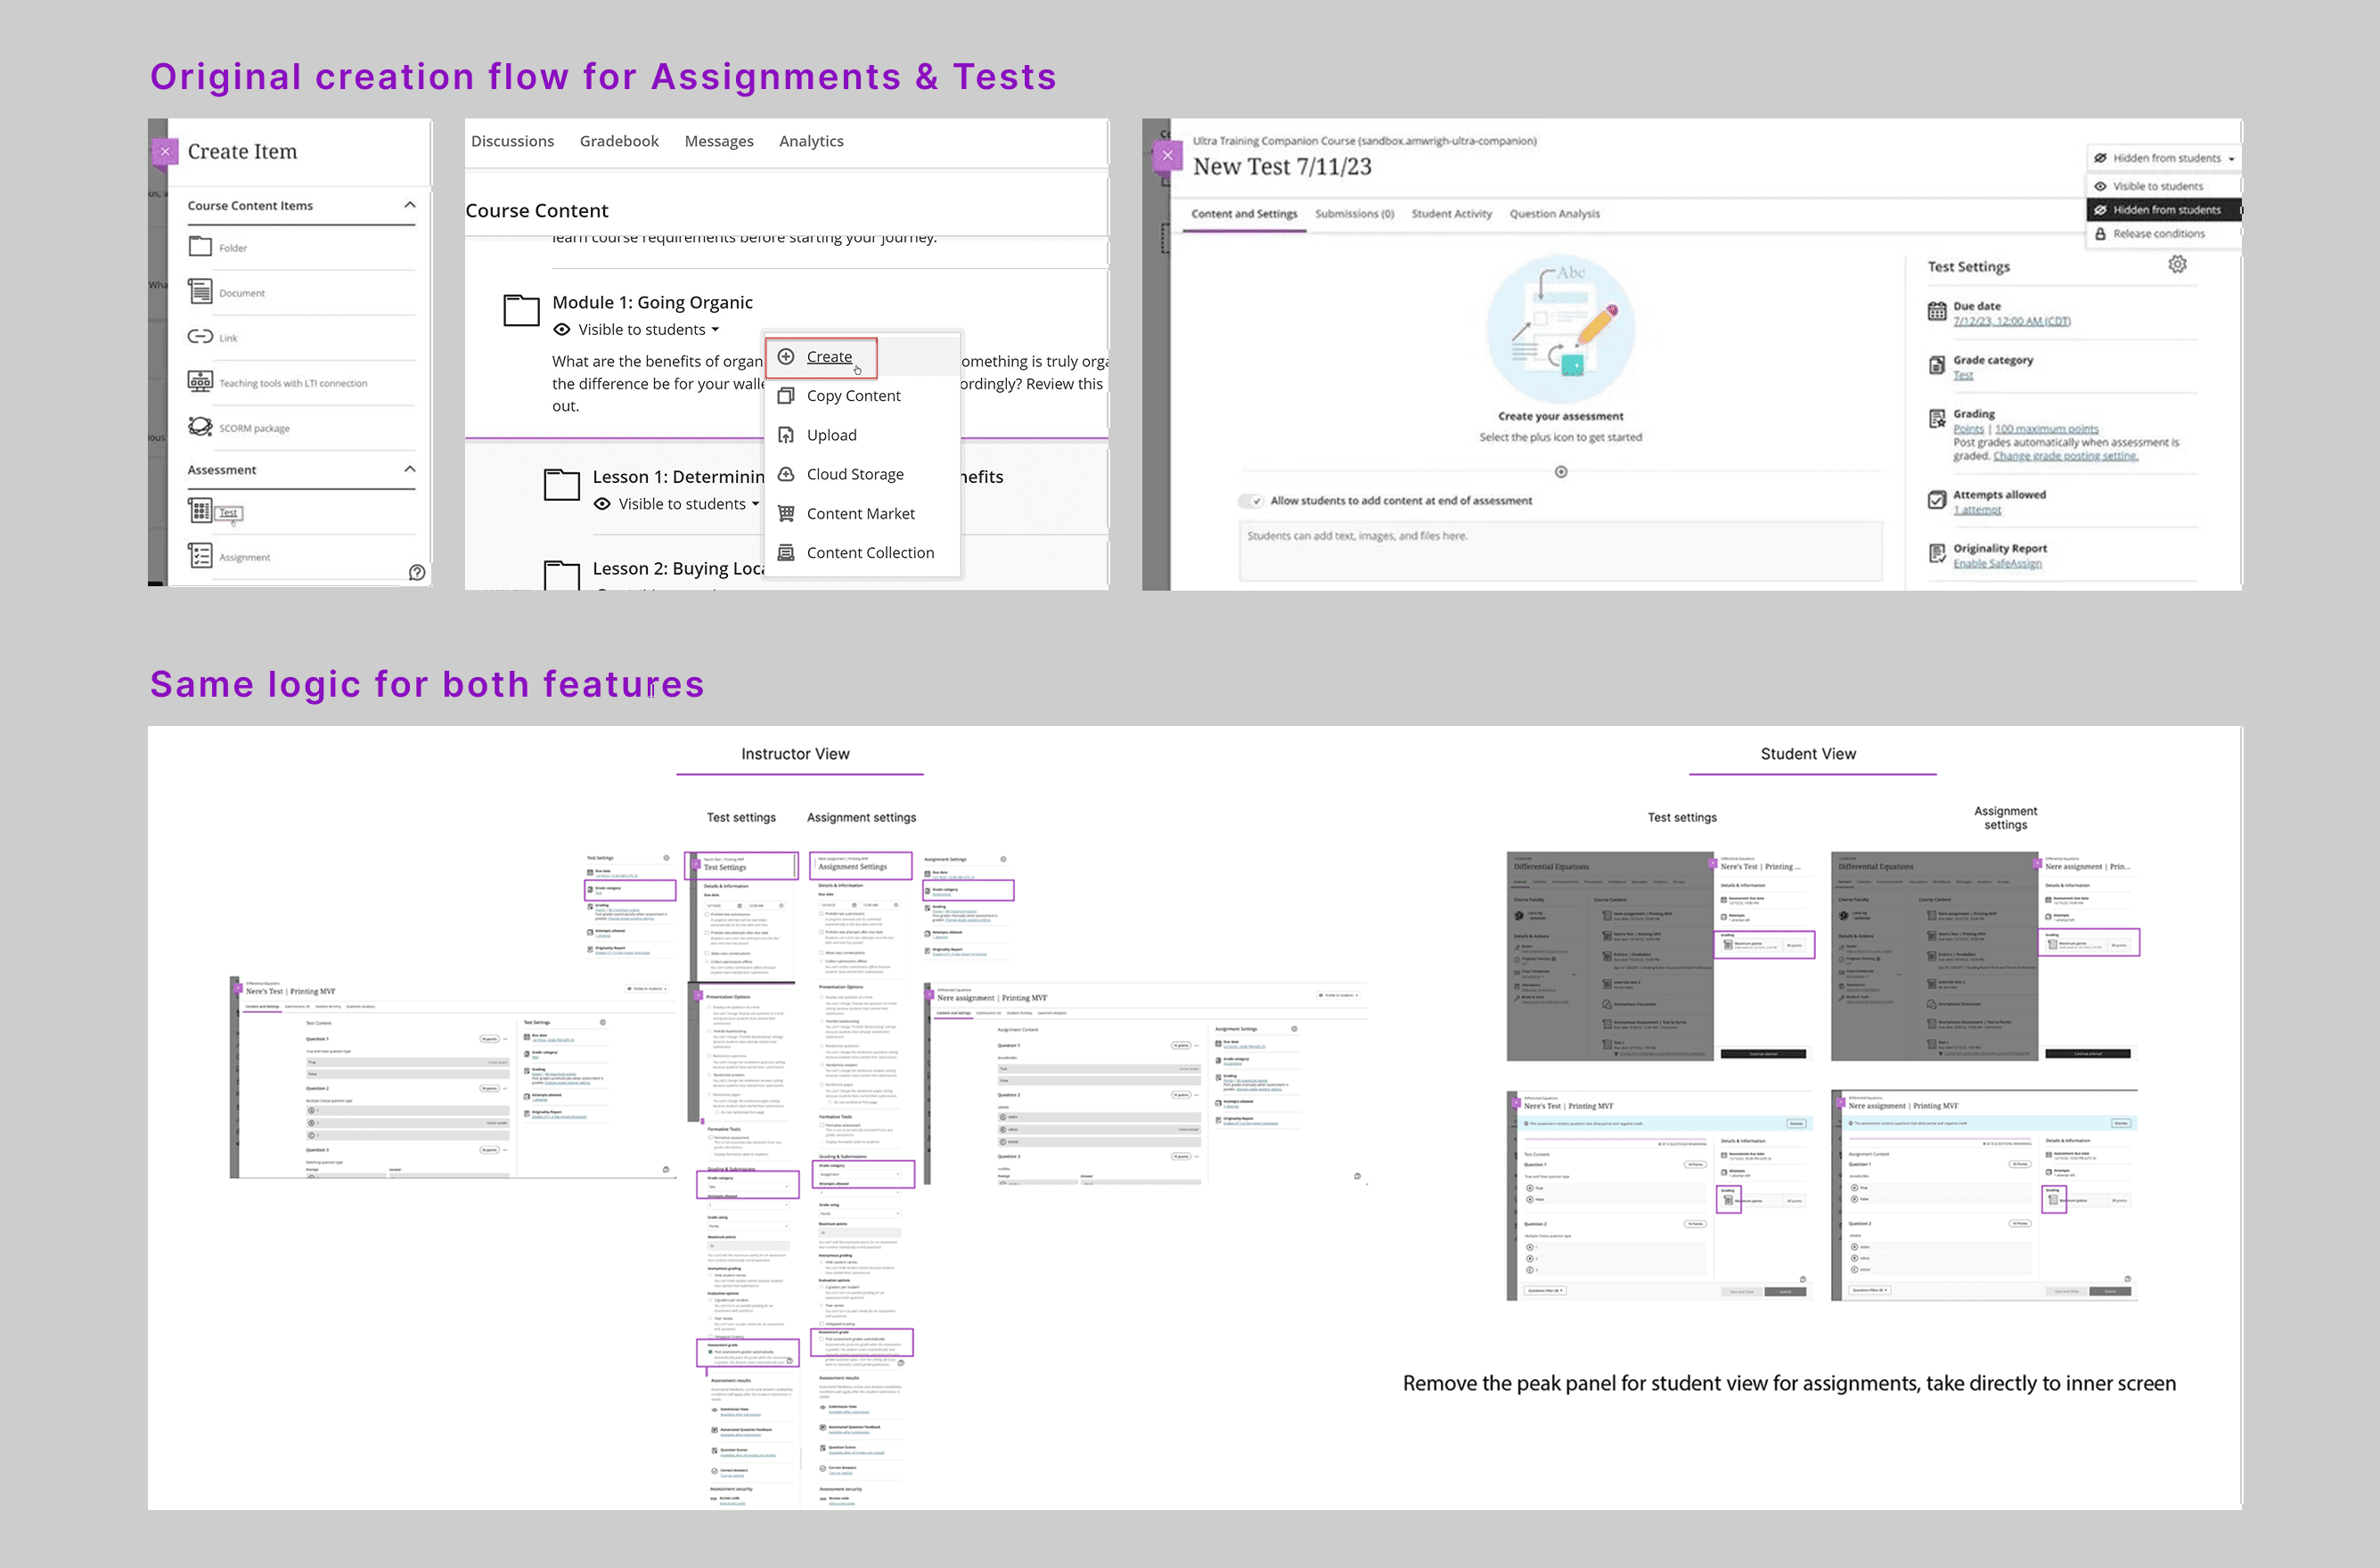Choose Hidden from students in dropdown list

(2165, 210)
